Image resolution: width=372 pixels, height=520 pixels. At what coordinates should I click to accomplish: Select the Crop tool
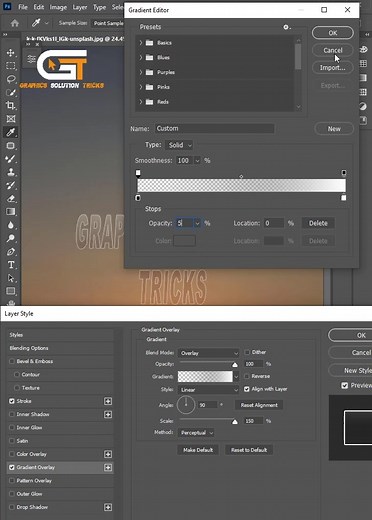[x=11, y=106]
